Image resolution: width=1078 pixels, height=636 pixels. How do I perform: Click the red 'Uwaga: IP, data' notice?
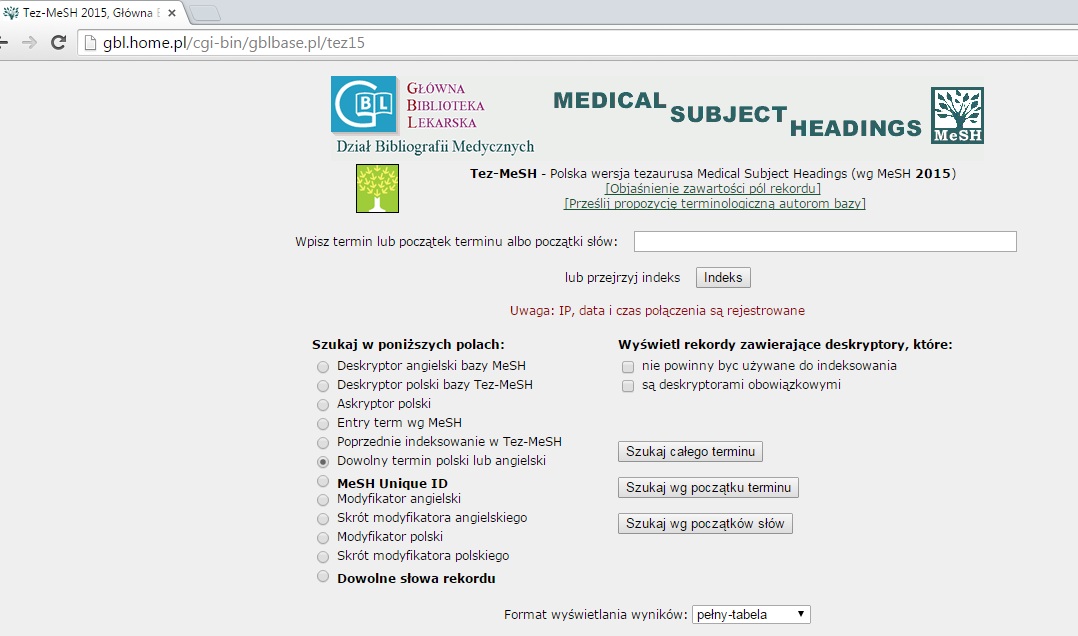coord(657,311)
